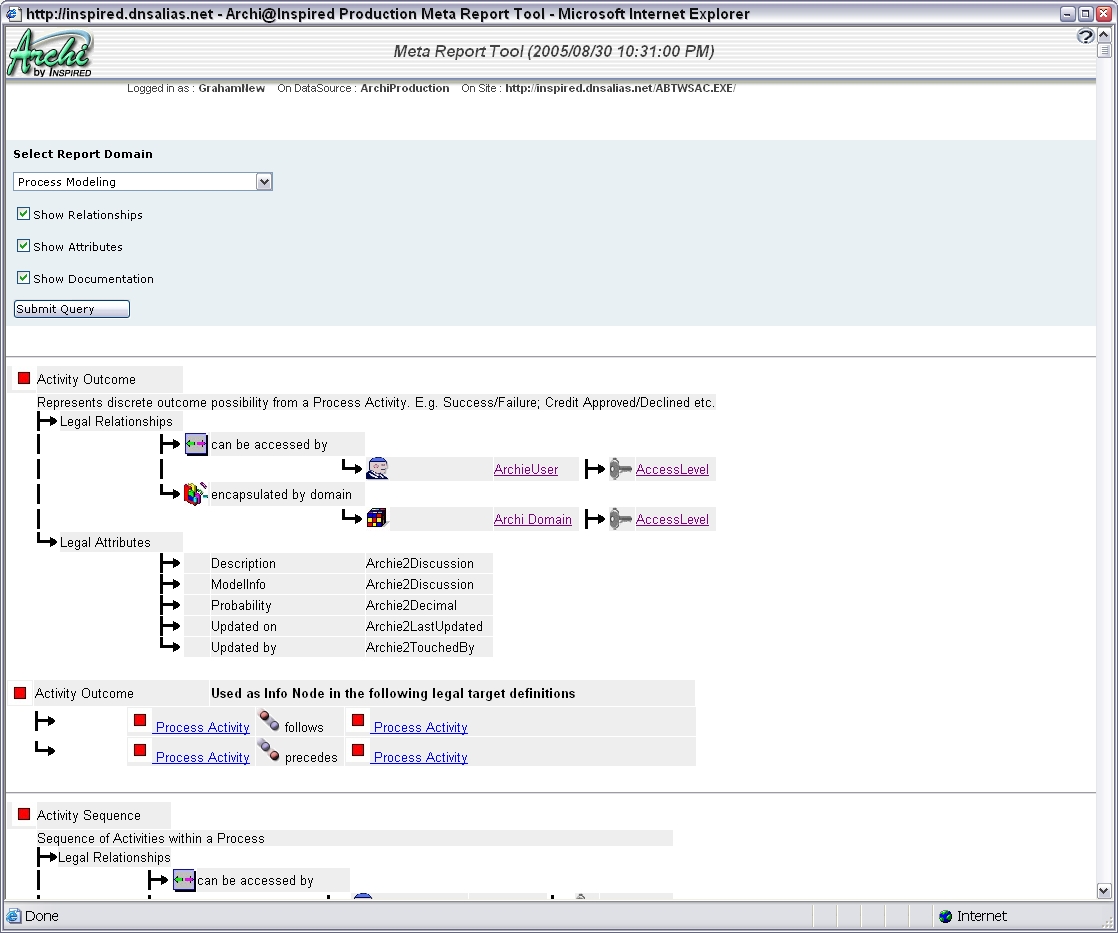
Task: Click the scroll down arrow of page scrollbar
Action: 1104,891
